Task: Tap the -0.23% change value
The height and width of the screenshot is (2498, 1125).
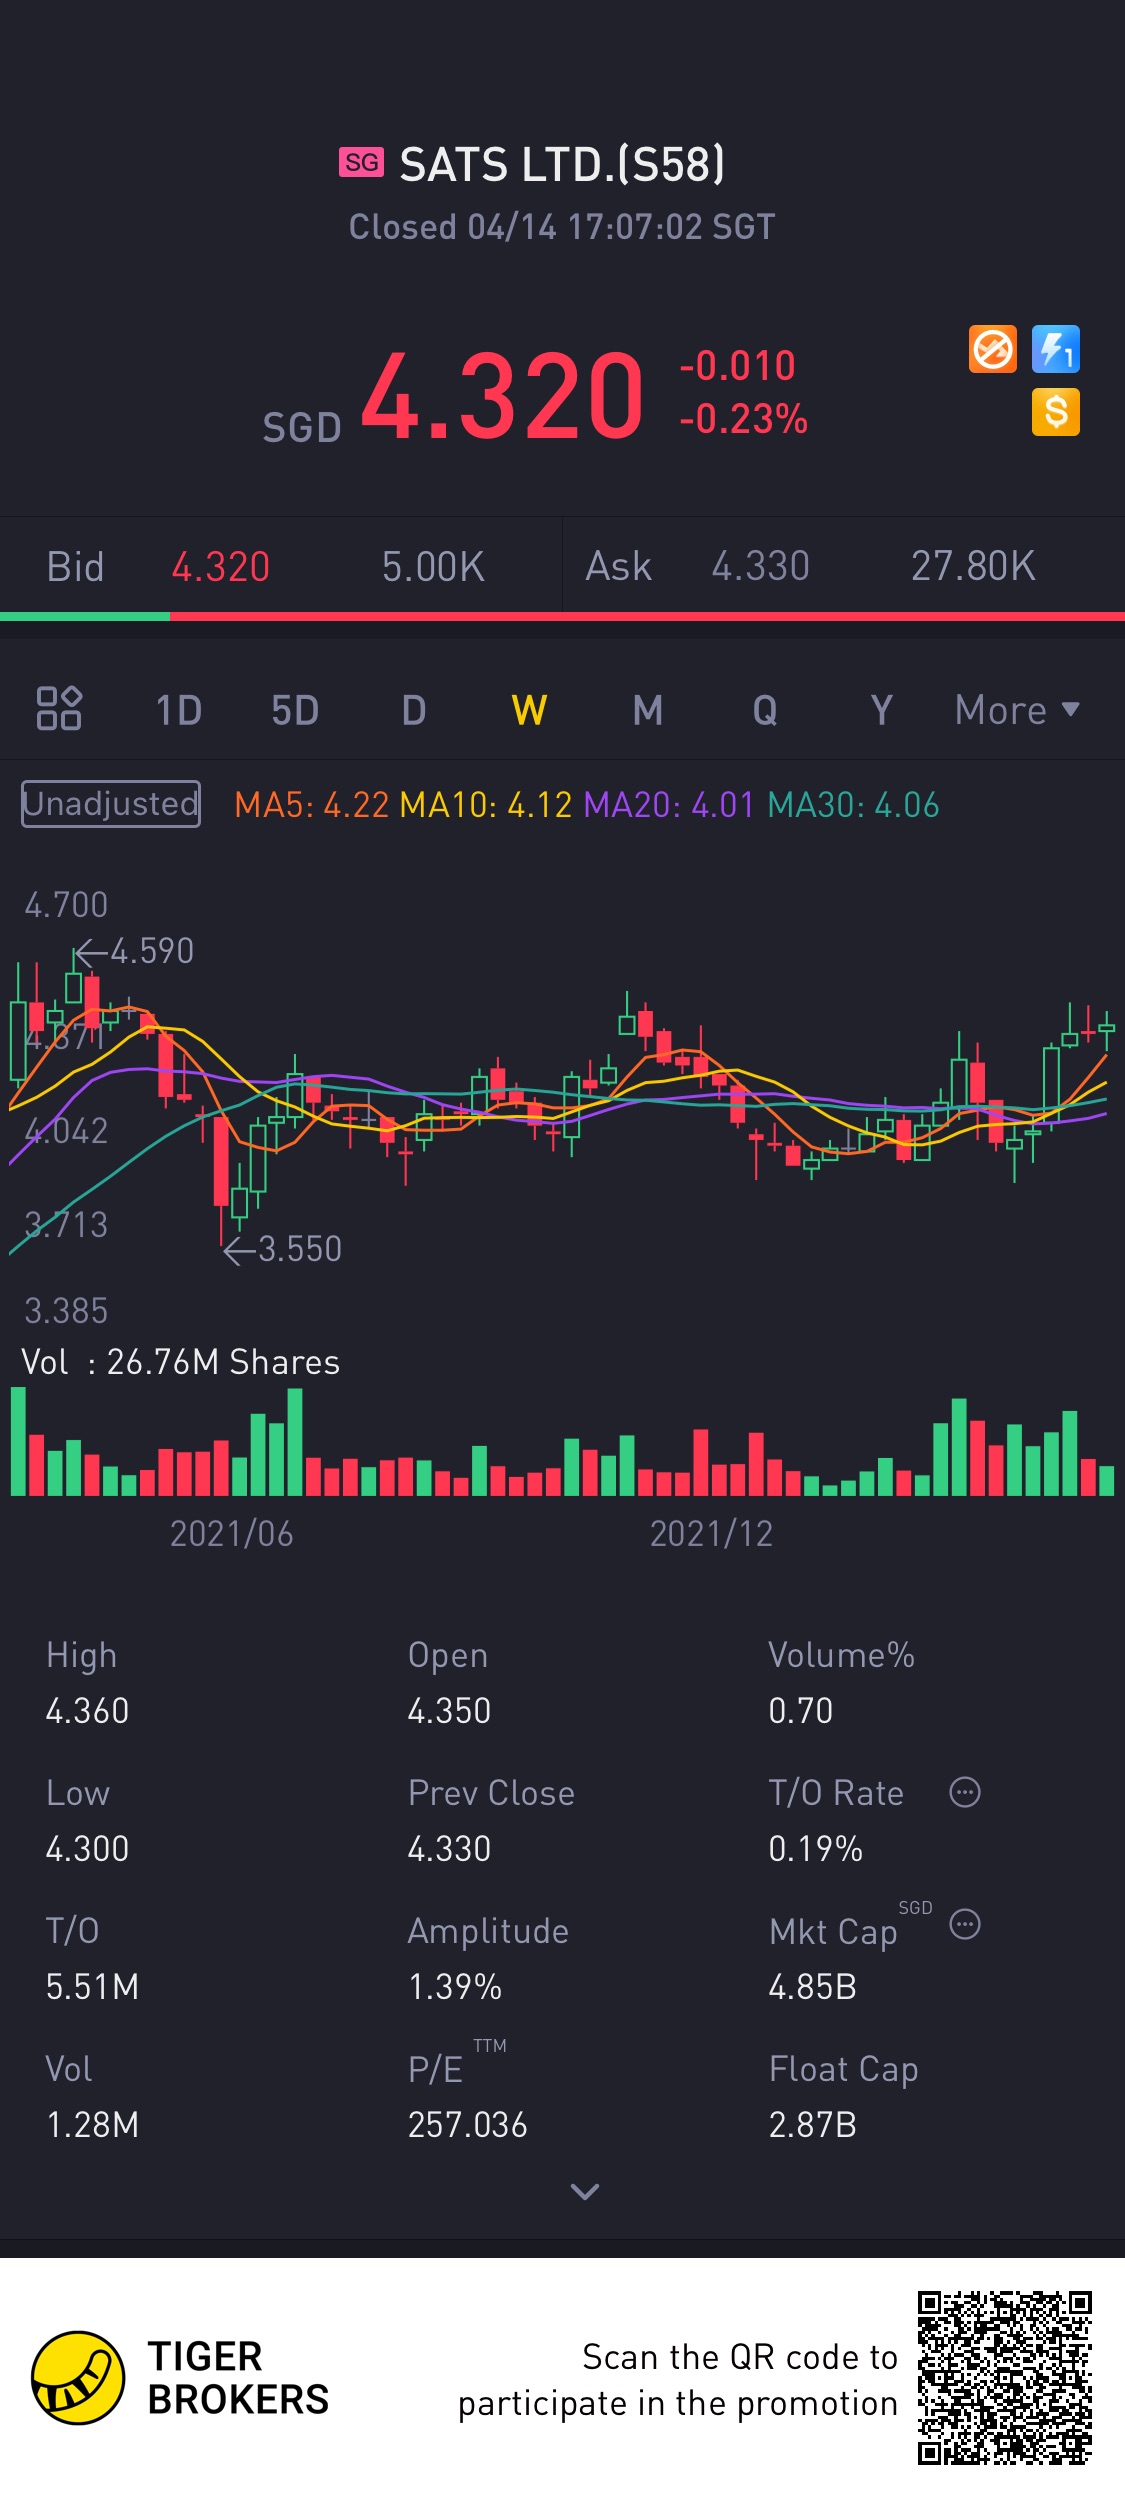Action: point(743,419)
